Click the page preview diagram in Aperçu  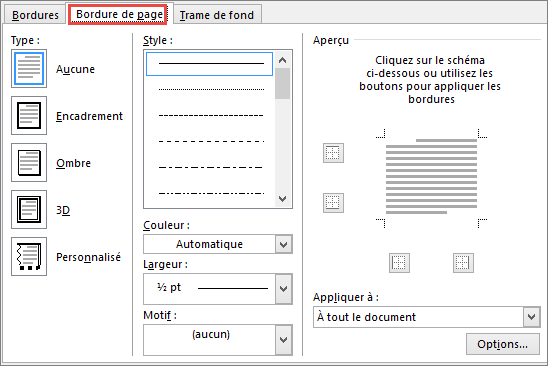(431, 178)
